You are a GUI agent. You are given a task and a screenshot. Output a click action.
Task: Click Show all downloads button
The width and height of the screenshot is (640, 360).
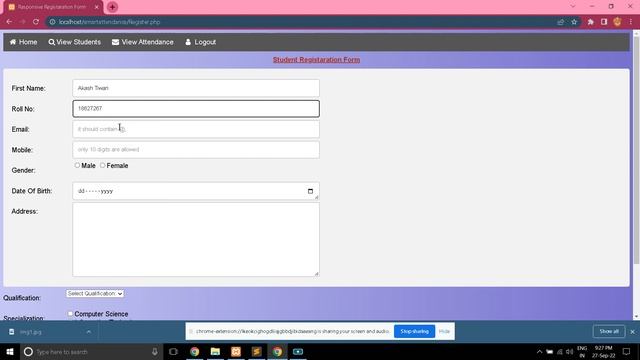tap(609, 331)
